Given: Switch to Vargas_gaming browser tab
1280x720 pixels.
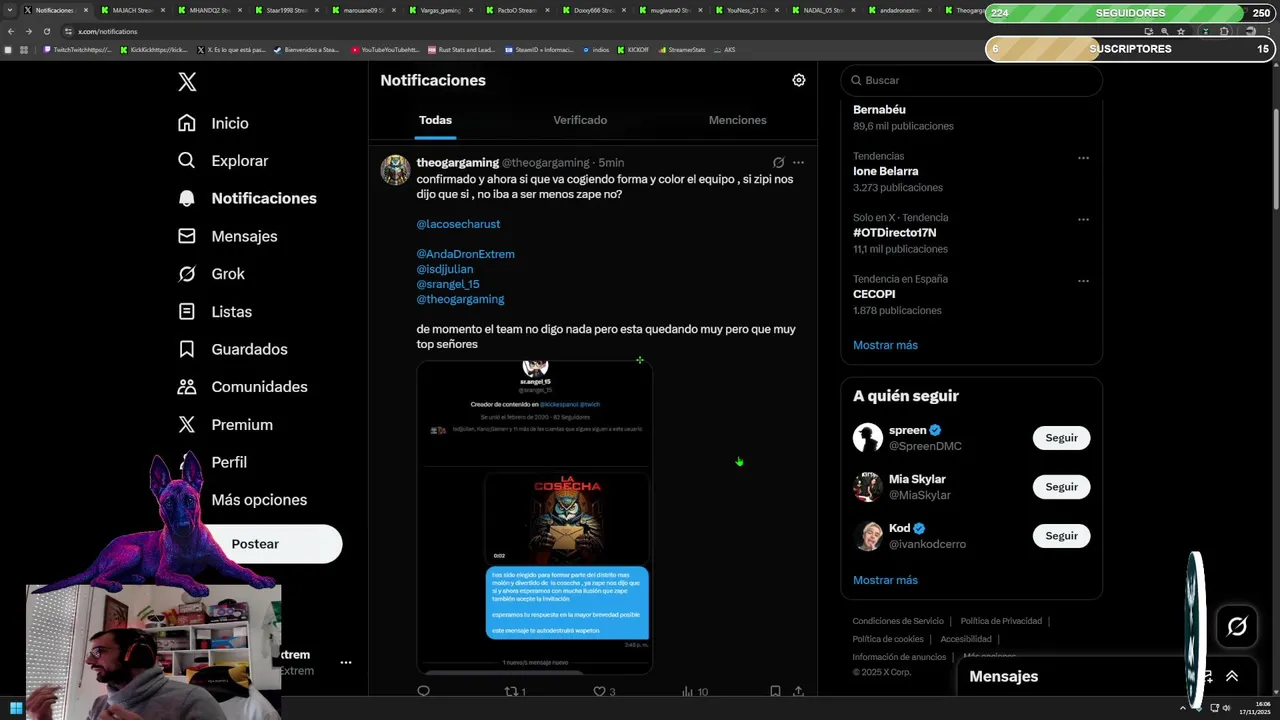Looking at the screenshot, I should tap(440, 10).
